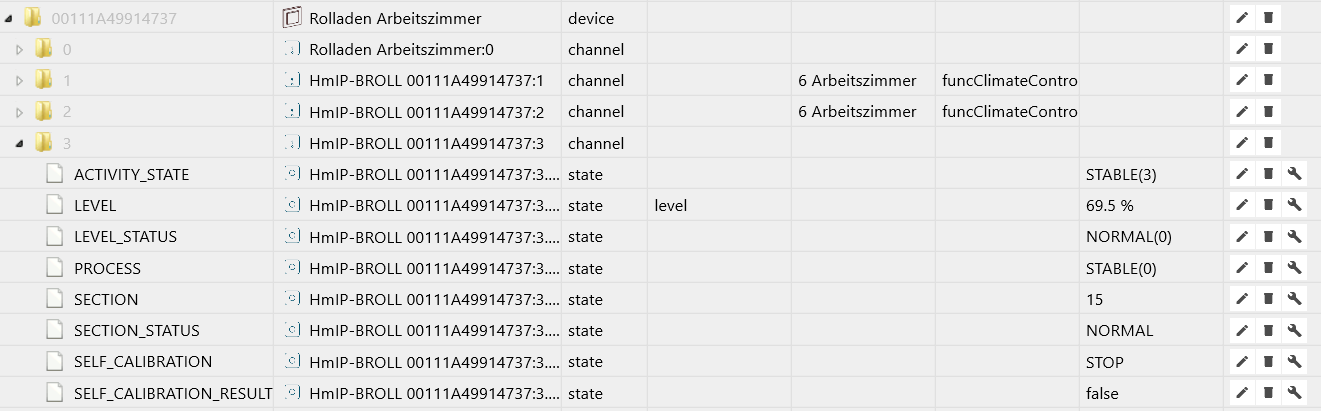
Task: Open wrench settings for LEVEL state
Action: (x=1294, y=205)
